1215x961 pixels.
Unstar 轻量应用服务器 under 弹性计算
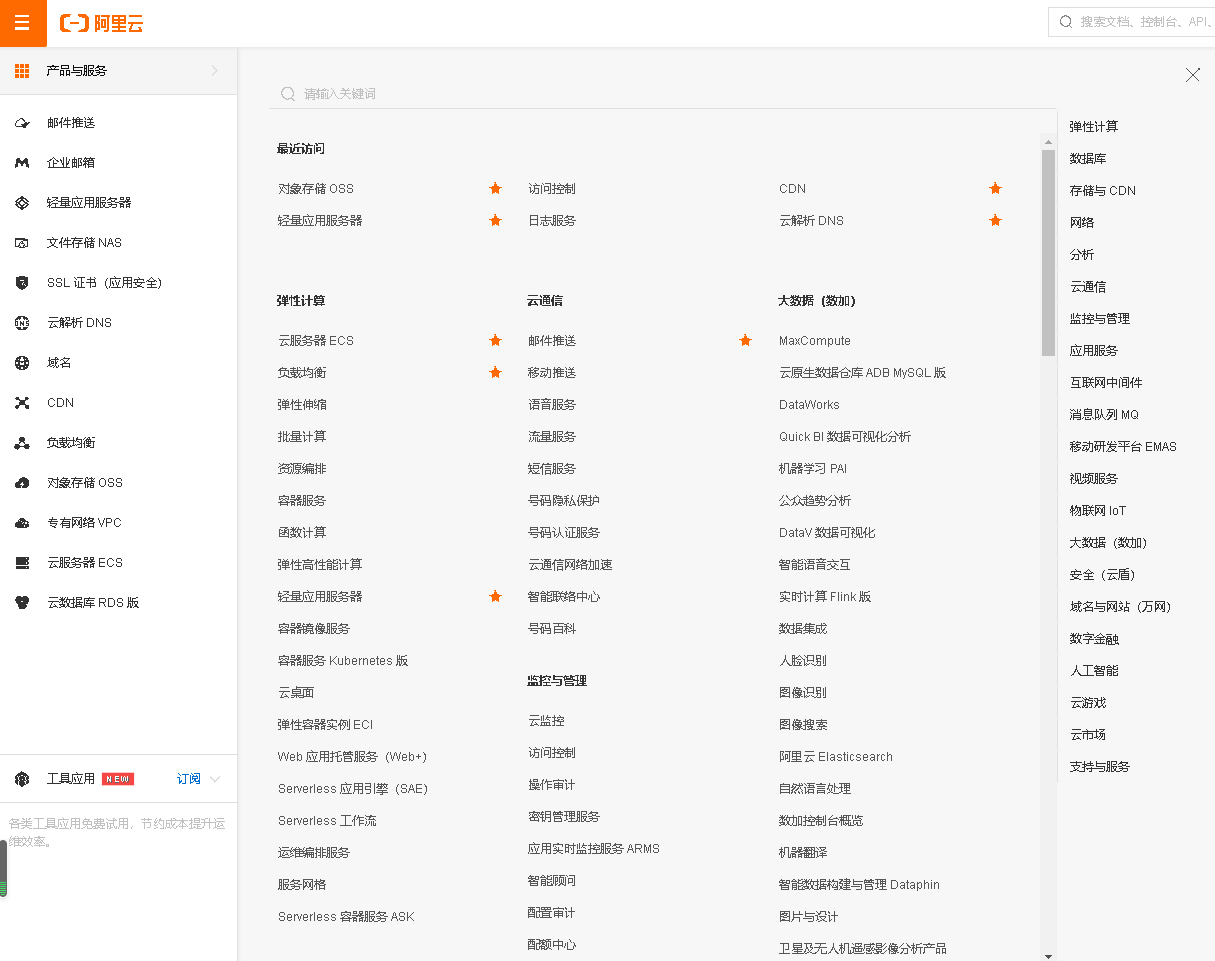[495, 596]
